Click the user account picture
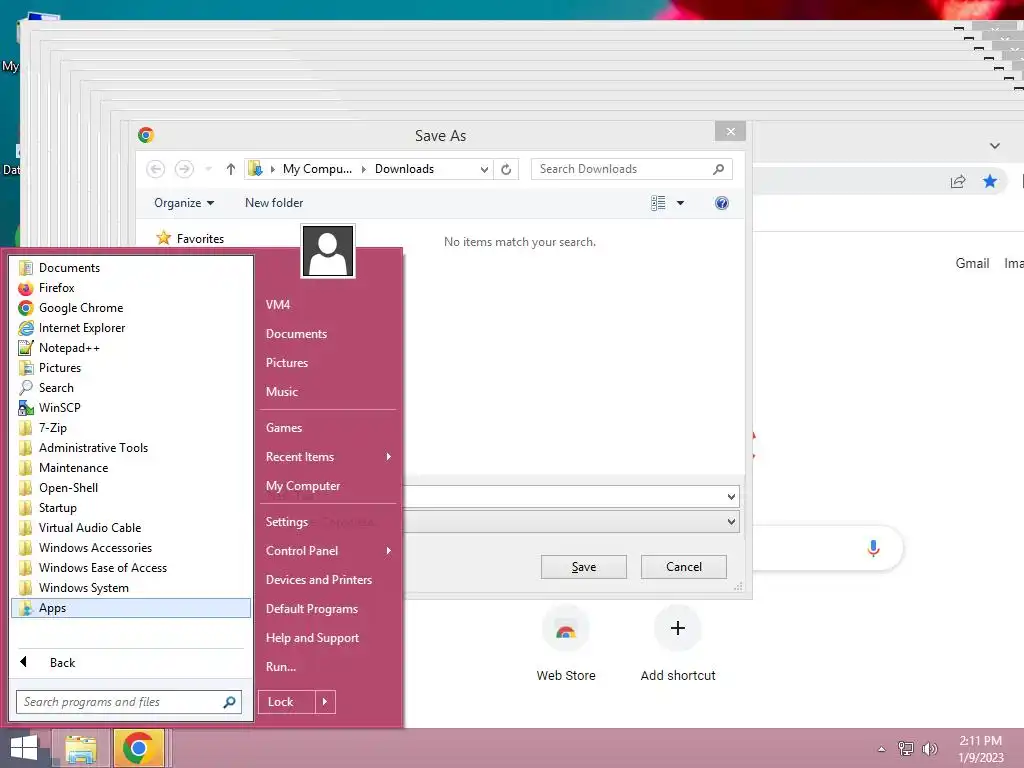This screenshot has width=1024, height=768. tap(328, 251)
